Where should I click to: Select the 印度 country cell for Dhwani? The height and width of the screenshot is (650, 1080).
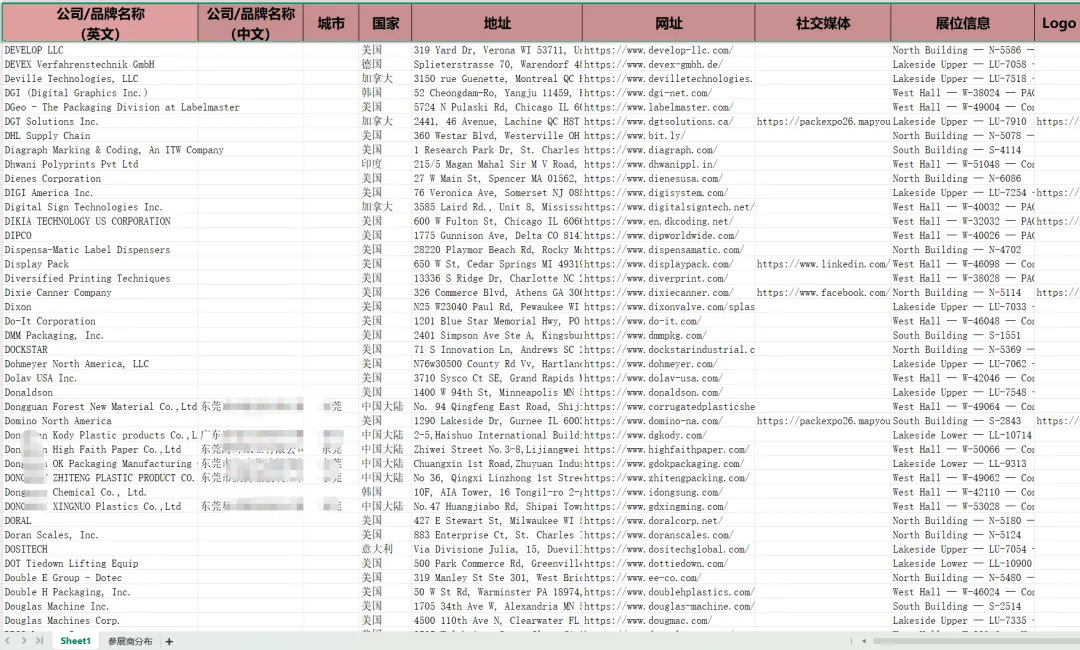pos(385,164)
